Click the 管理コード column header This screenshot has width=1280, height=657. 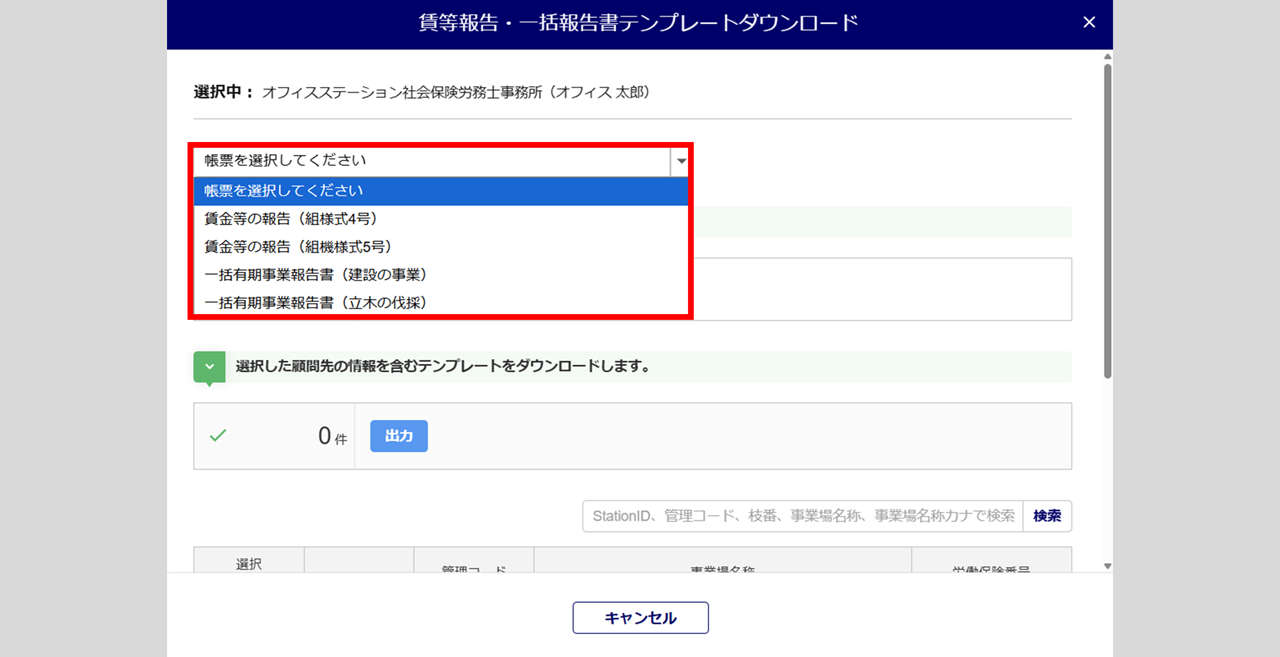coord(474,568)
